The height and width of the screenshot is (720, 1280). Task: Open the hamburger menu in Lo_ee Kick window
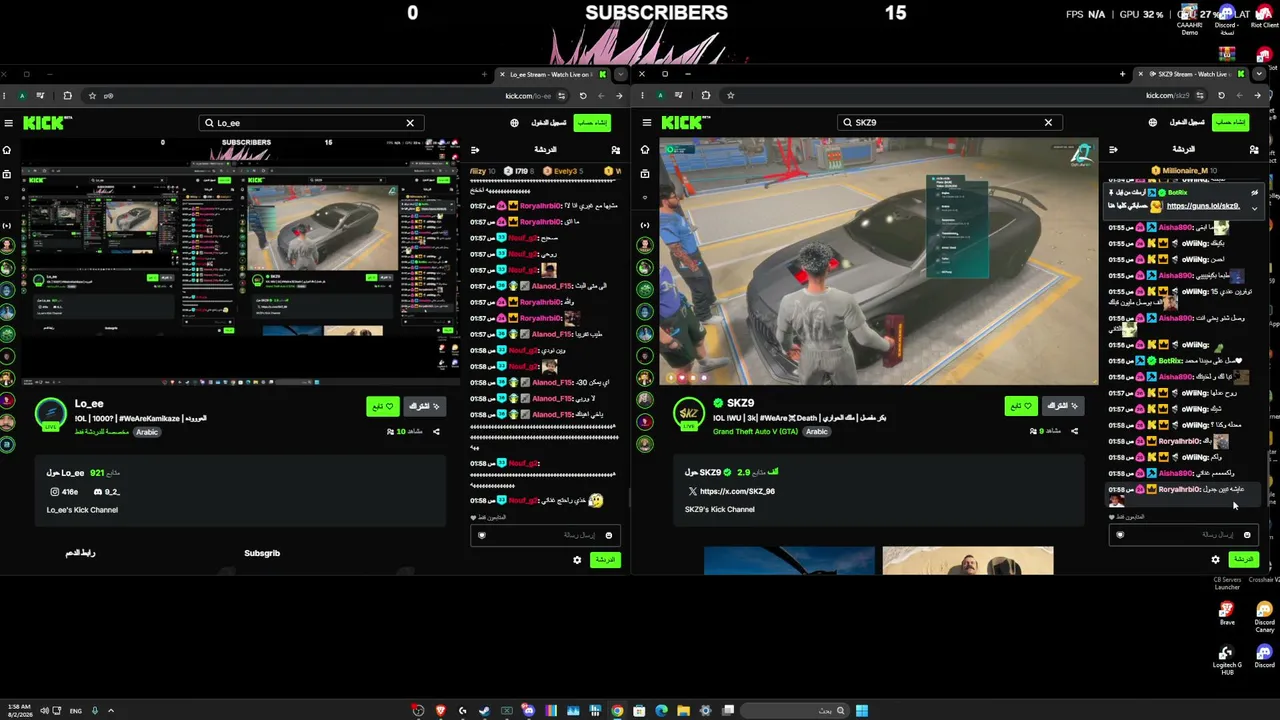(x=8, y=123)
